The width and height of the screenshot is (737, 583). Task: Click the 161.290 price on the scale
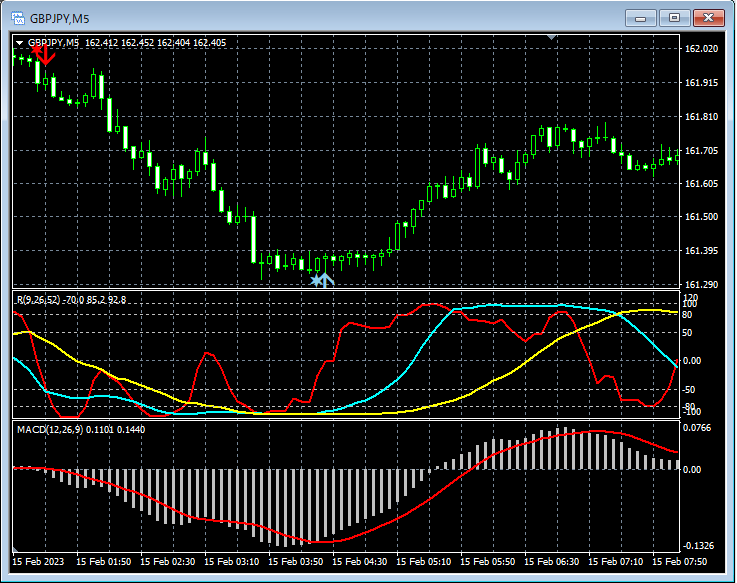coord(701,285)
